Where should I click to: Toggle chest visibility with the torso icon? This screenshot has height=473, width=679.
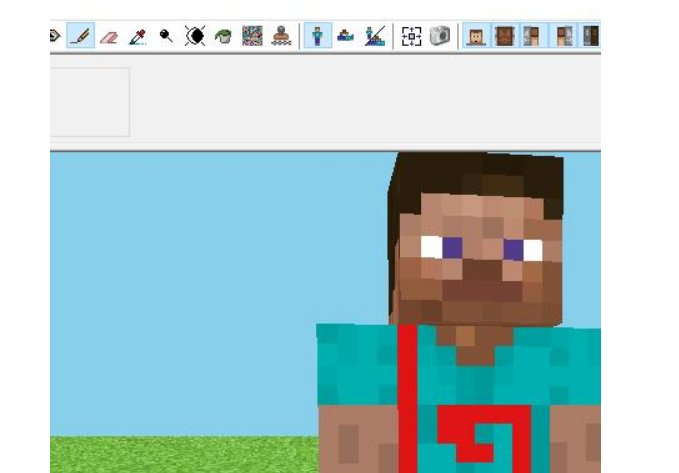(504, 36)
